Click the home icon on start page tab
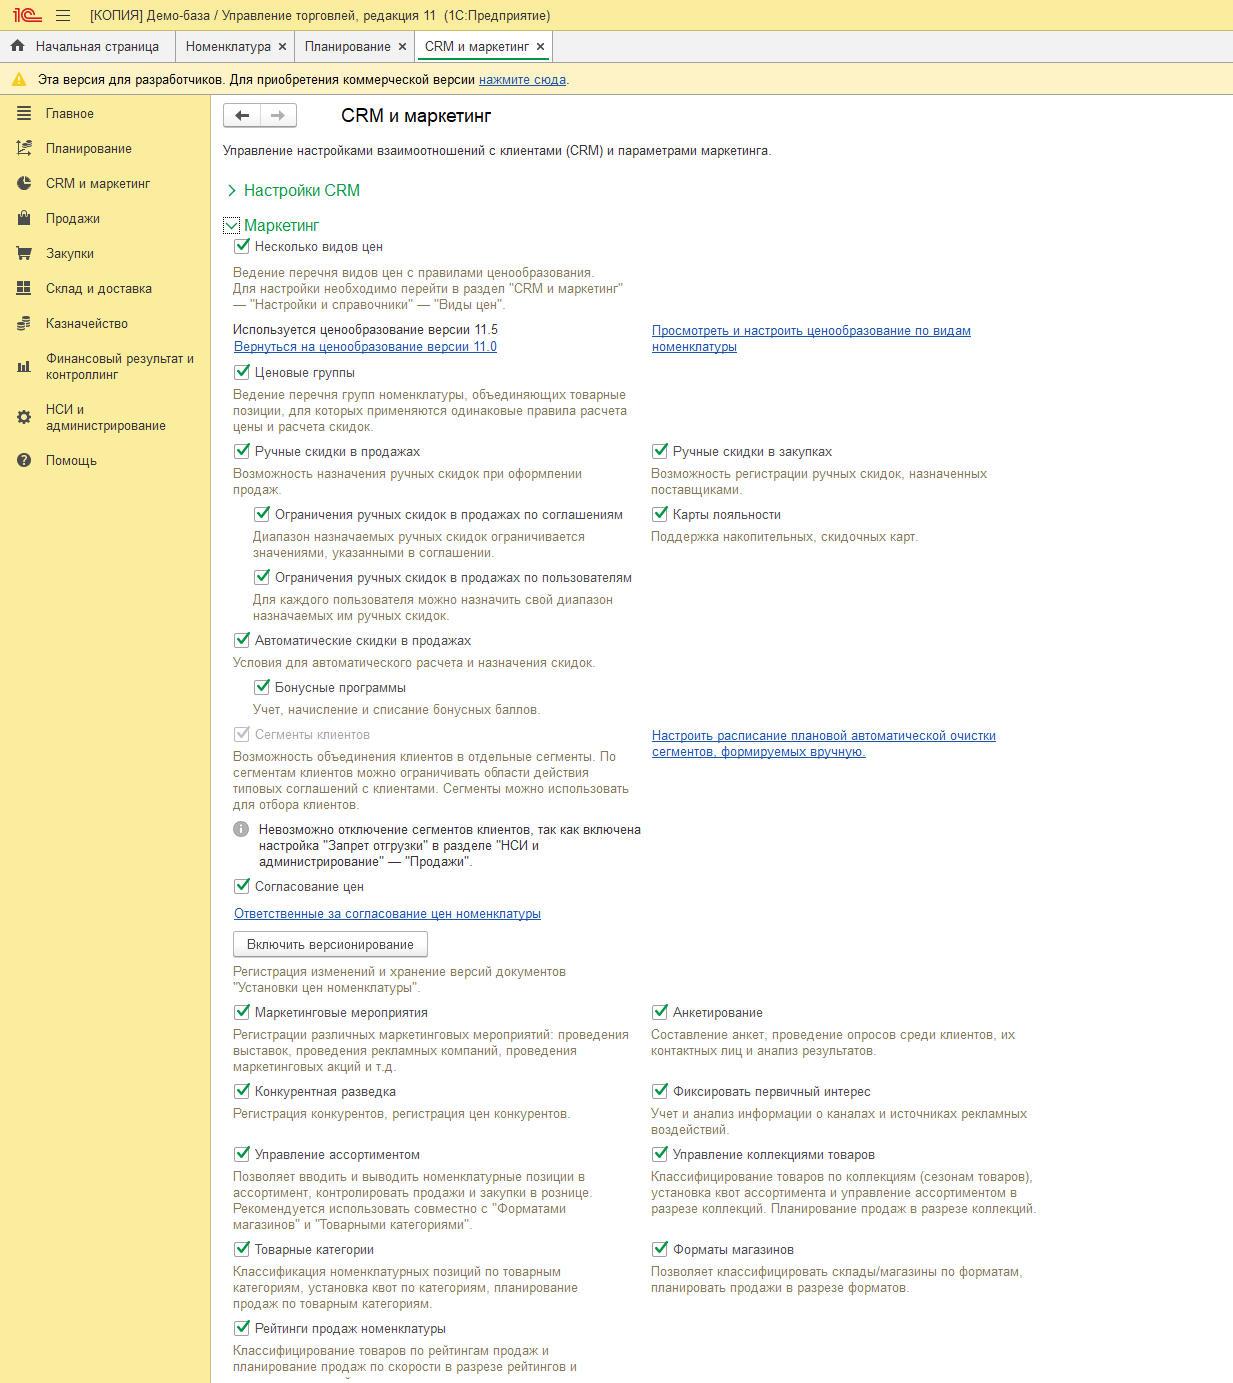This screenshot has width=1233, height=1383. coord(17,46)
